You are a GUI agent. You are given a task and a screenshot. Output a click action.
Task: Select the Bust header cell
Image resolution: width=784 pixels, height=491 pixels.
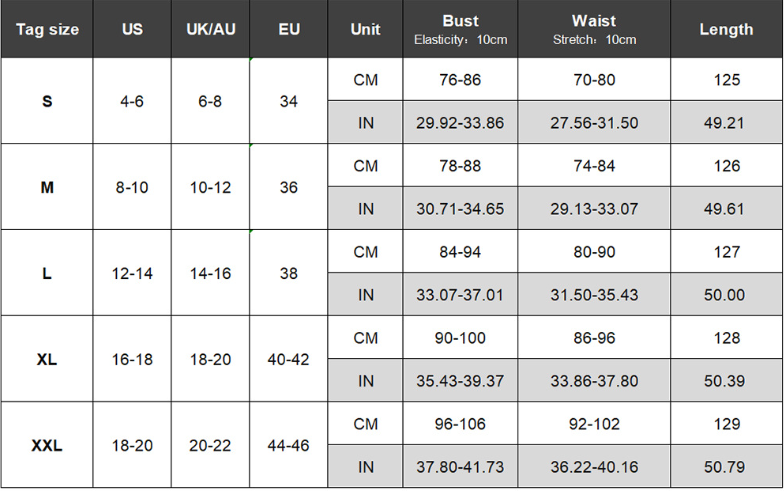tap(460, 29)
